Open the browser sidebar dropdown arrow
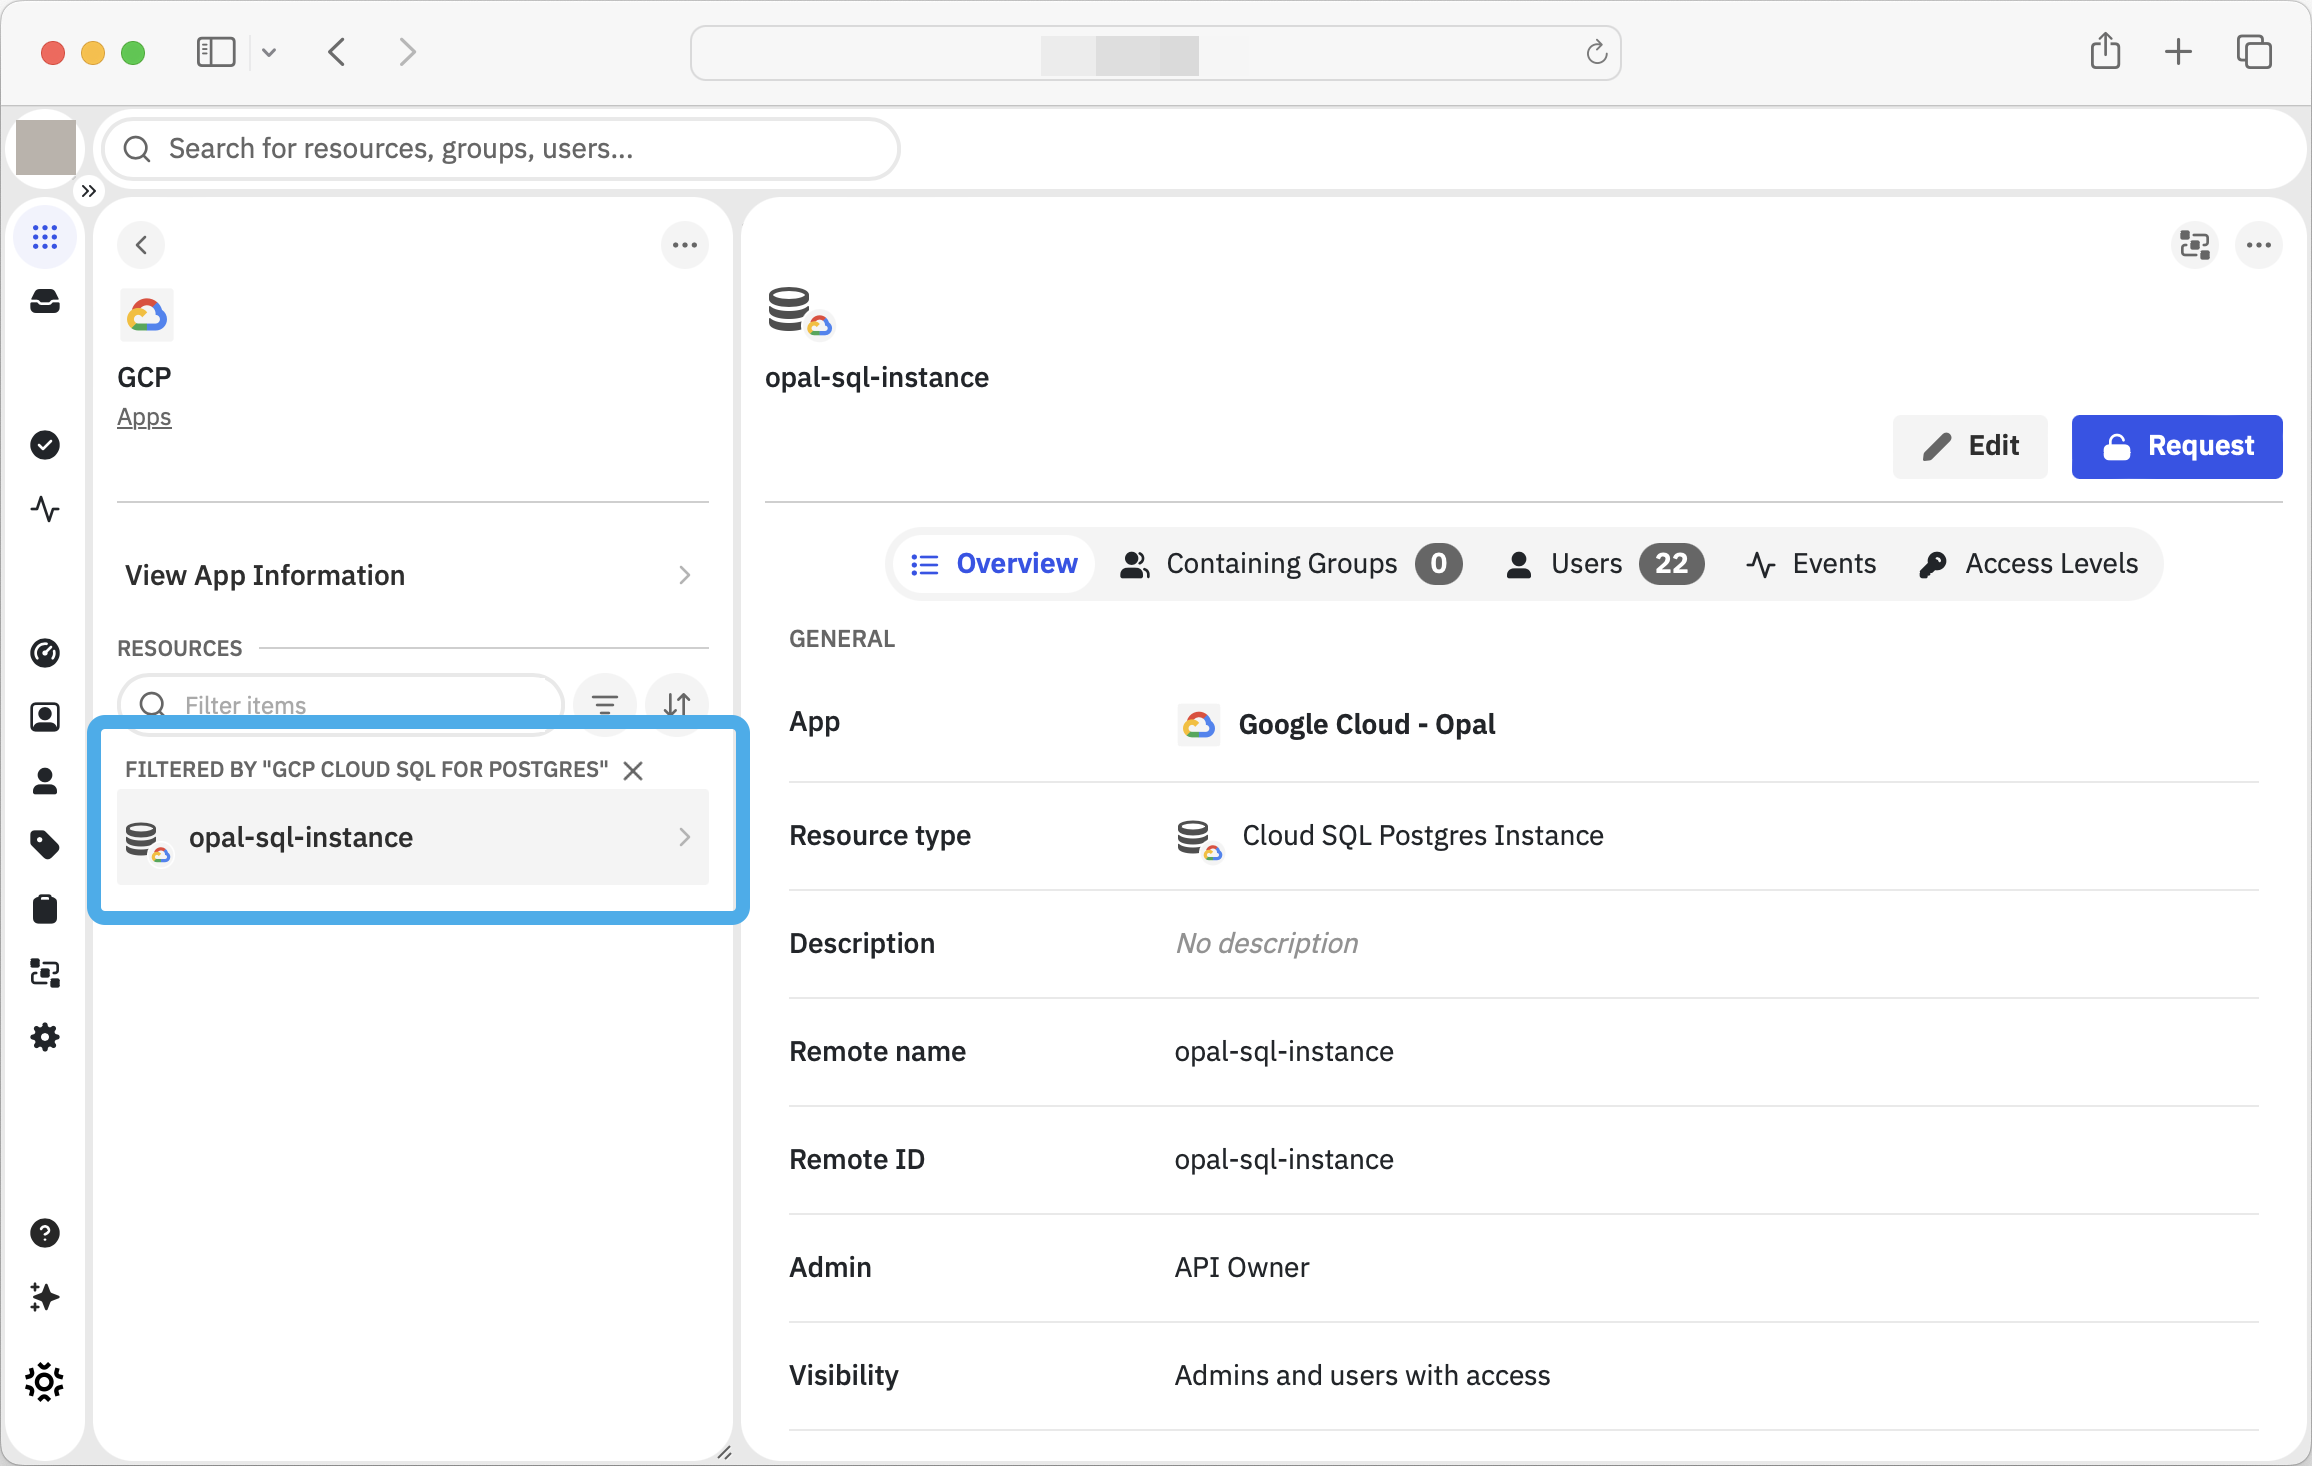 point(269,52)
